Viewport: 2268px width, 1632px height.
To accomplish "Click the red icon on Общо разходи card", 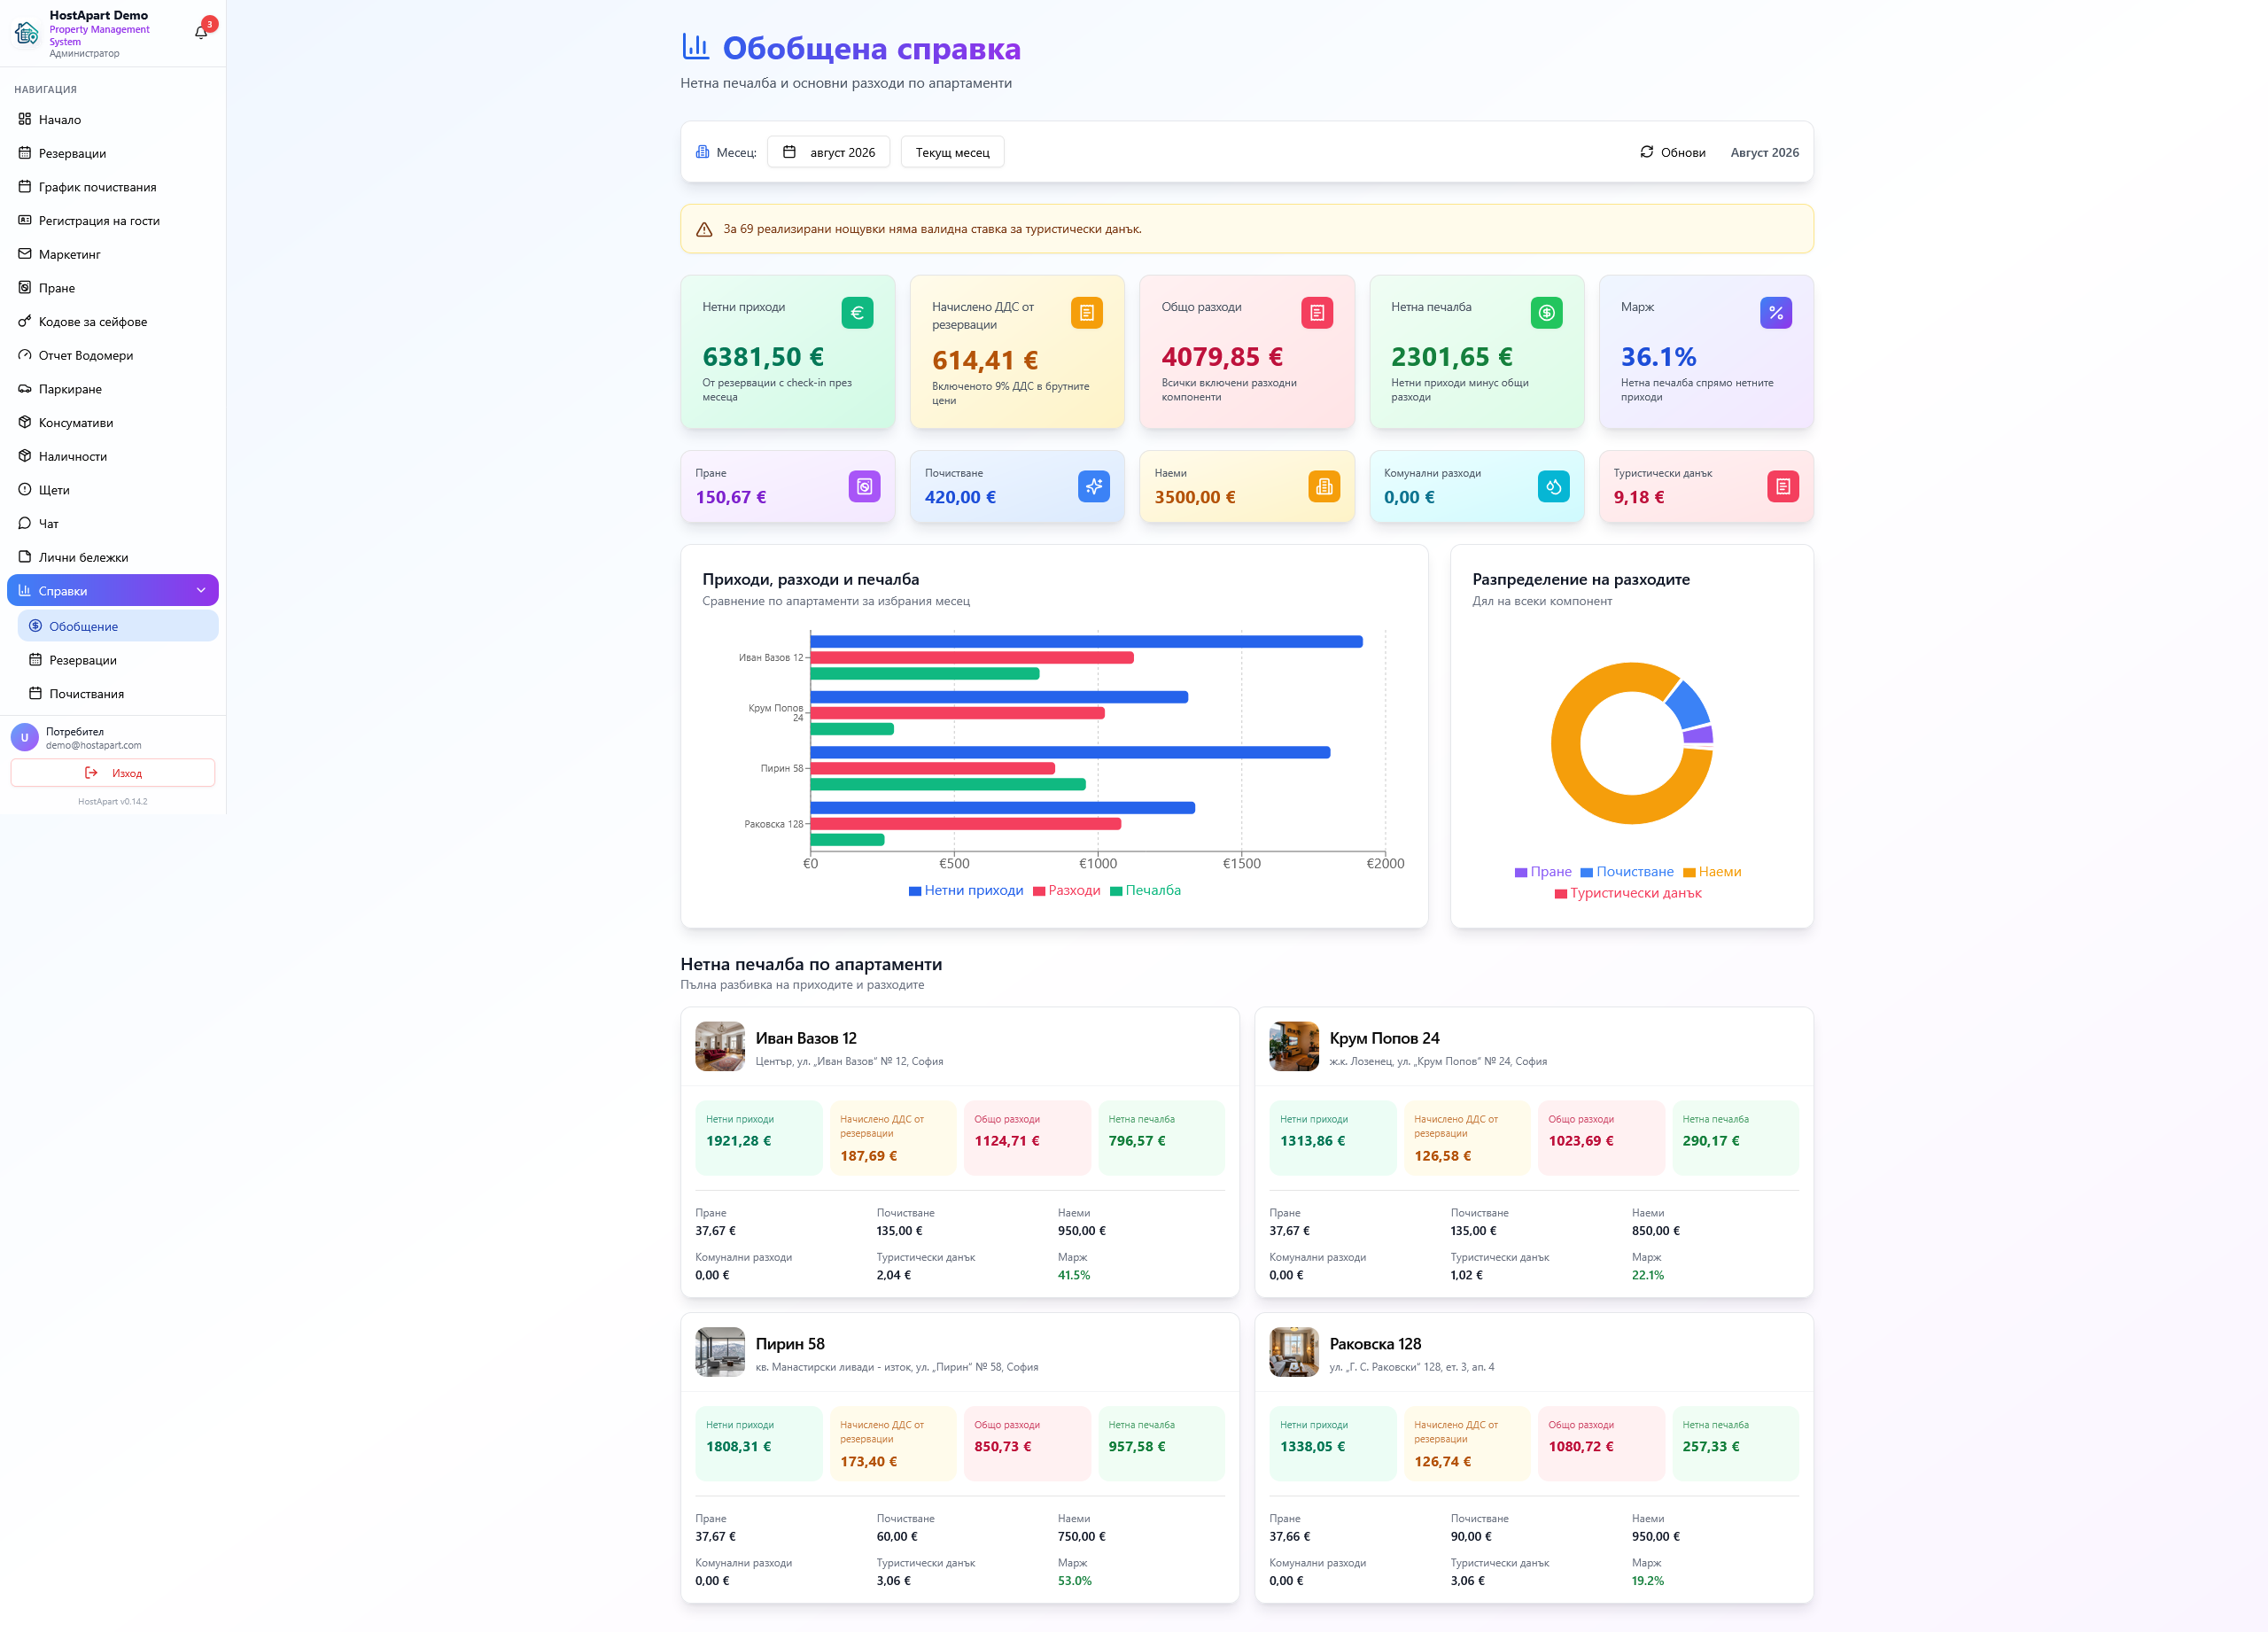I will pyautogui.click(x=1316, y=313).
